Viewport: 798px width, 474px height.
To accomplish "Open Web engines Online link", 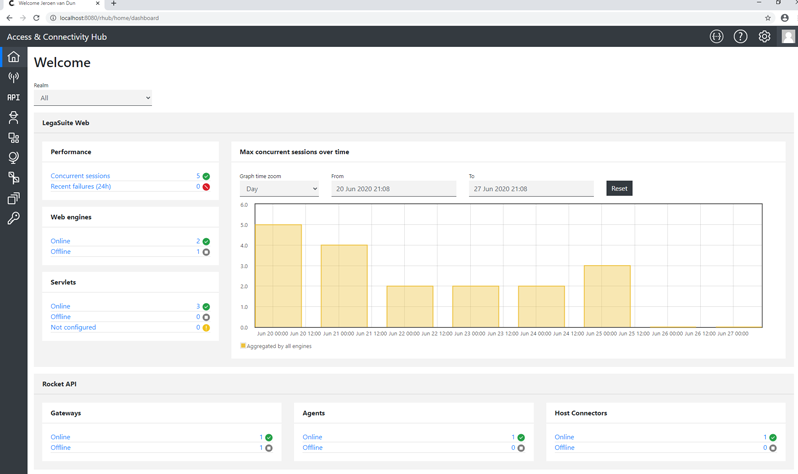I will tap(60, 241).
